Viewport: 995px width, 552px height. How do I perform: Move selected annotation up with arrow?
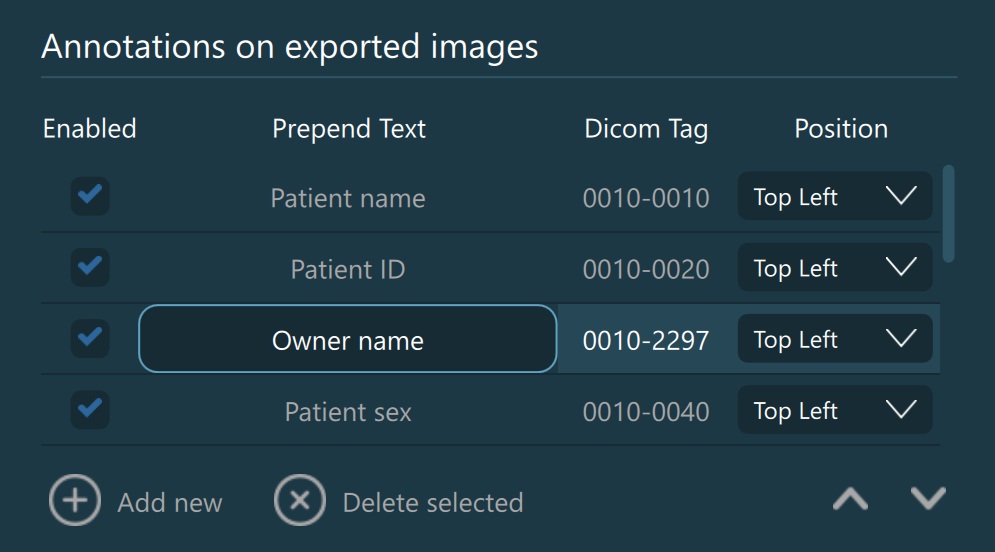coord(851,499)
